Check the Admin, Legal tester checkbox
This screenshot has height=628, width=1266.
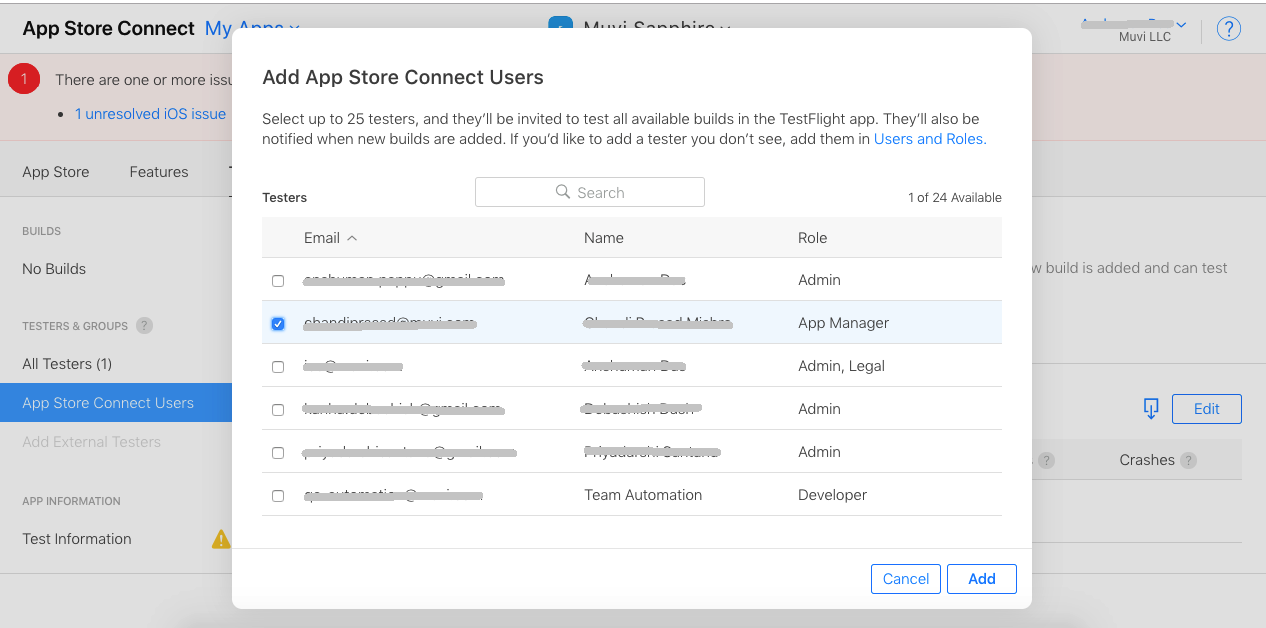tap(278, 366)
